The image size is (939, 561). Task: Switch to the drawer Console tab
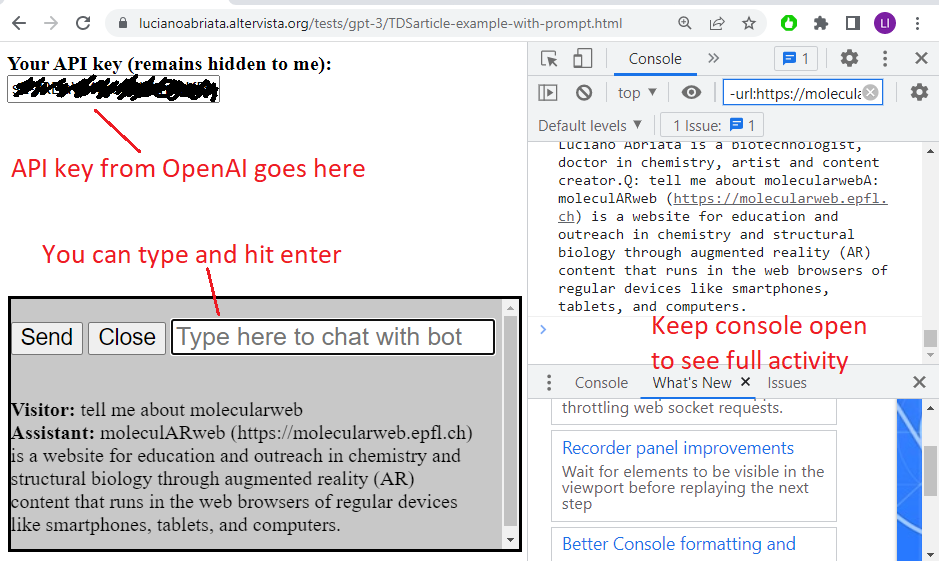pos(601,383)
